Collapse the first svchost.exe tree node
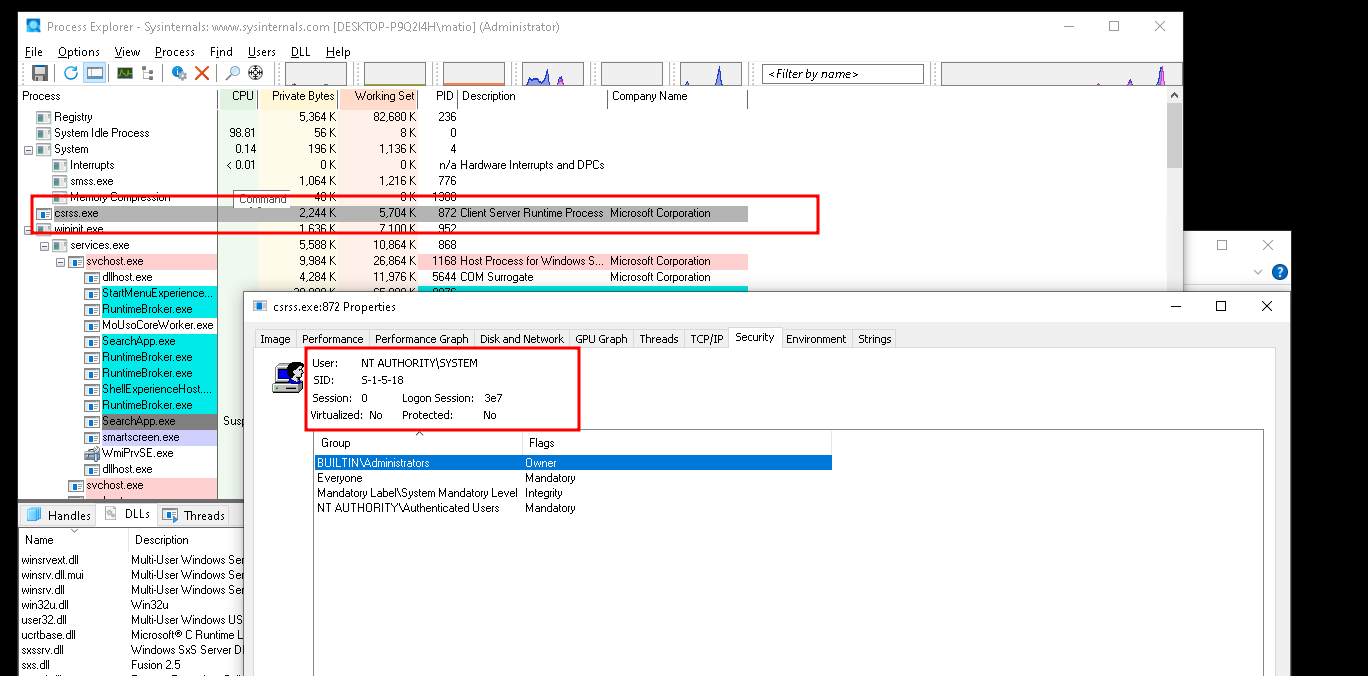 (x=61, y=261)
